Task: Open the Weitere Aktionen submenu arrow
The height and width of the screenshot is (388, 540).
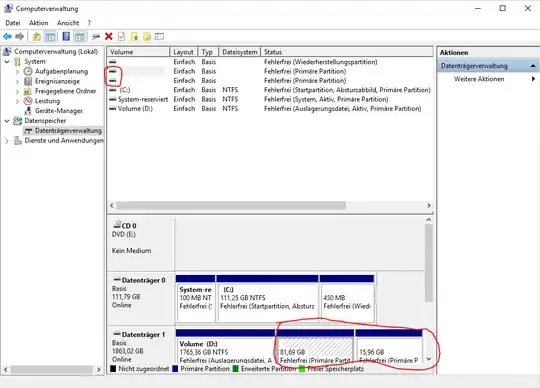Action: click(x=533, y=79)
